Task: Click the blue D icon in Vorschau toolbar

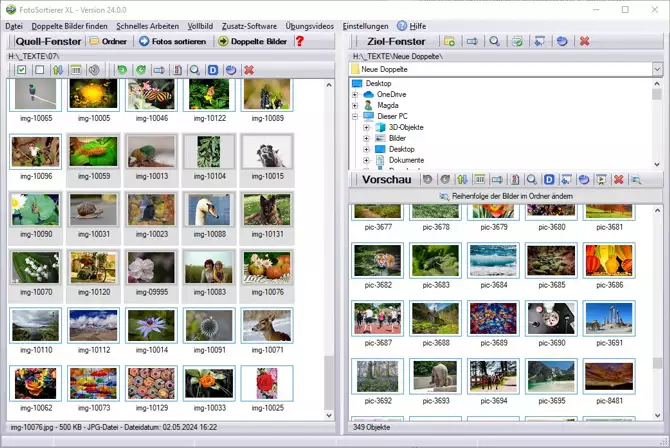Action: [x=549, y=180]
